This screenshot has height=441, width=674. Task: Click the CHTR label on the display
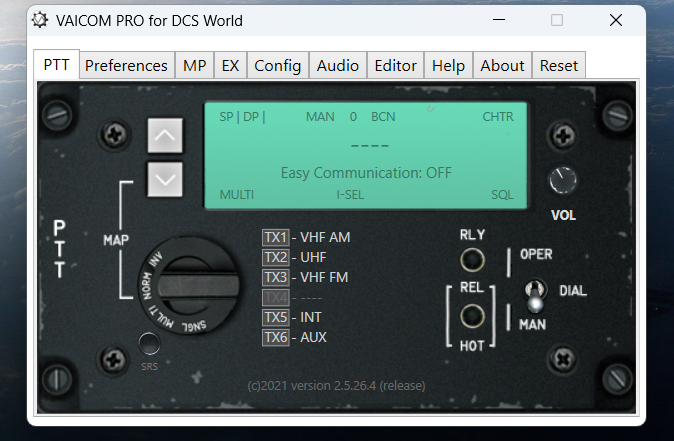coord(498,117)
